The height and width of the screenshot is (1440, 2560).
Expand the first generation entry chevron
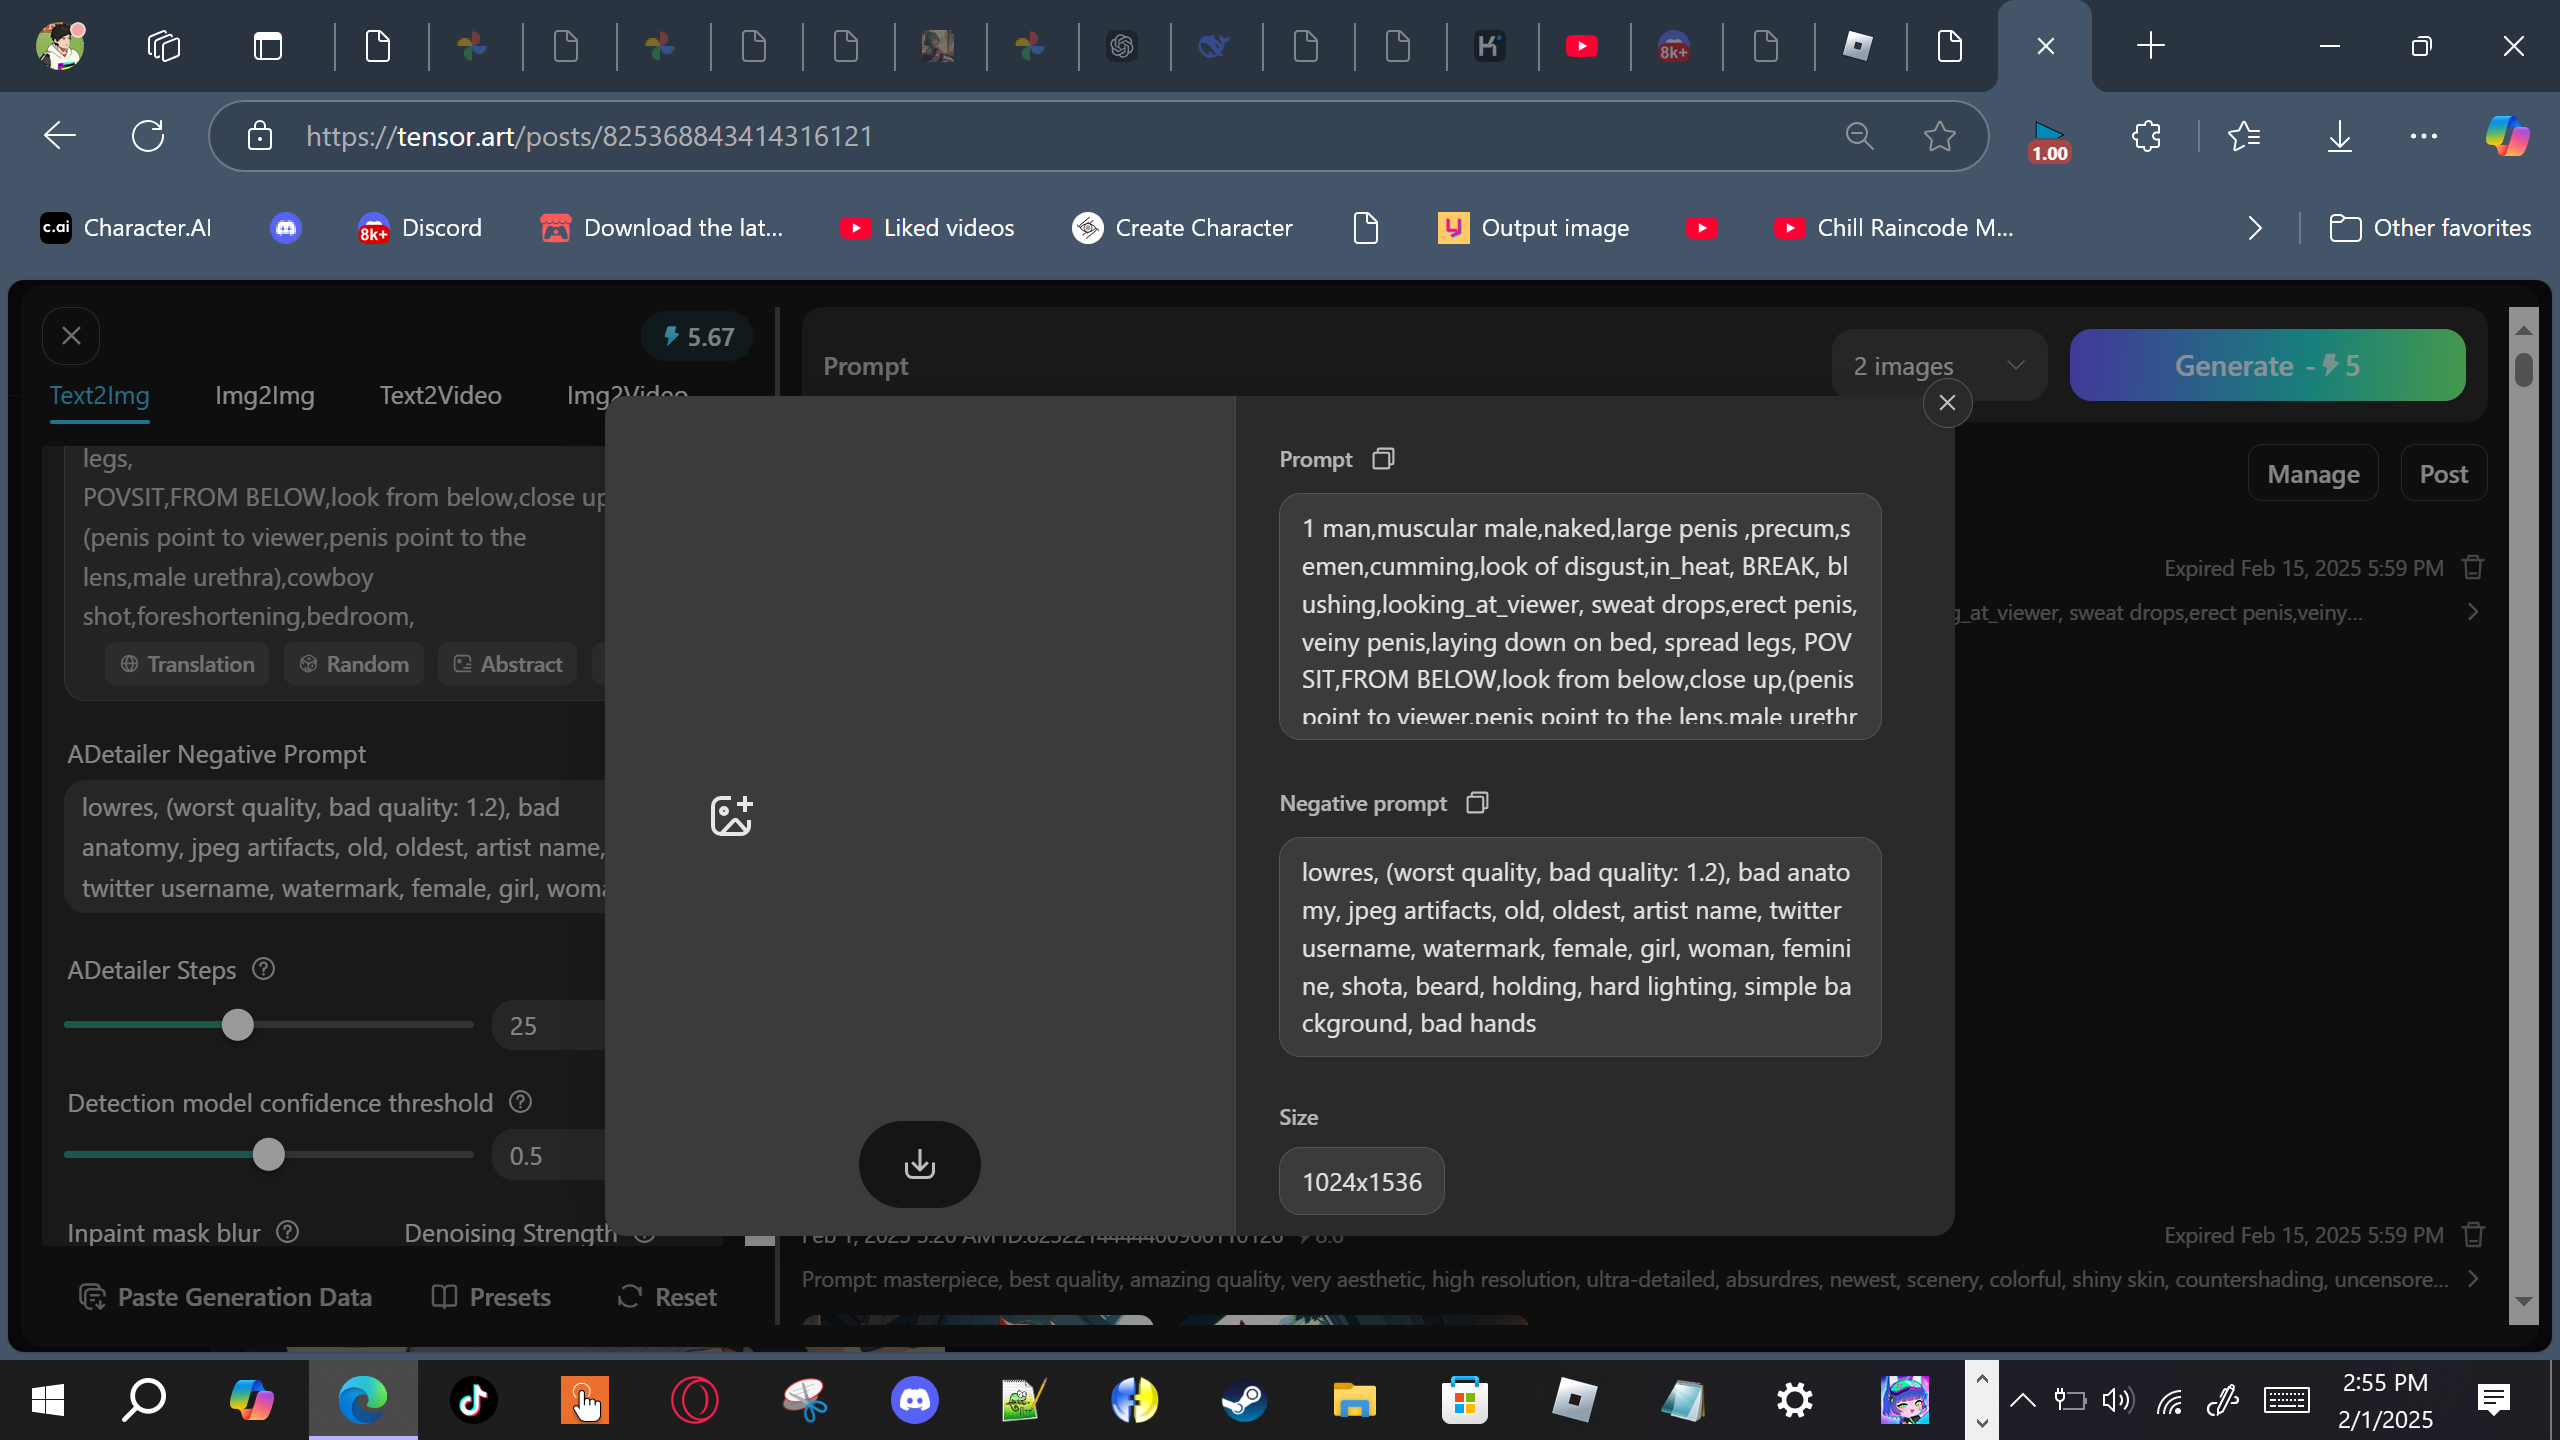coord(2473,612)
